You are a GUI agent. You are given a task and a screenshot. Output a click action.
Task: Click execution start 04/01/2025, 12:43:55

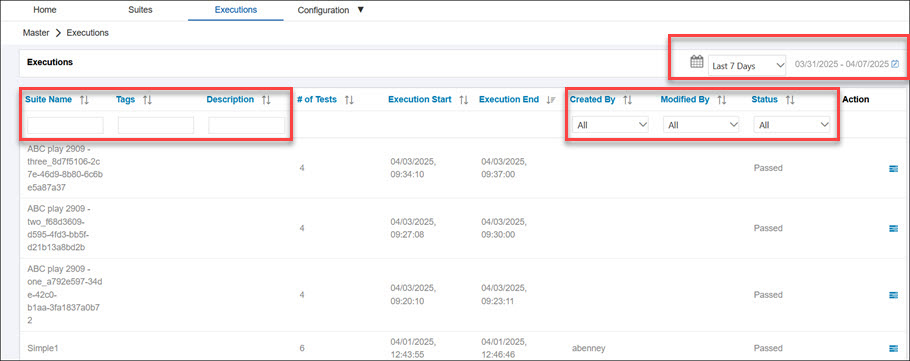413,348
